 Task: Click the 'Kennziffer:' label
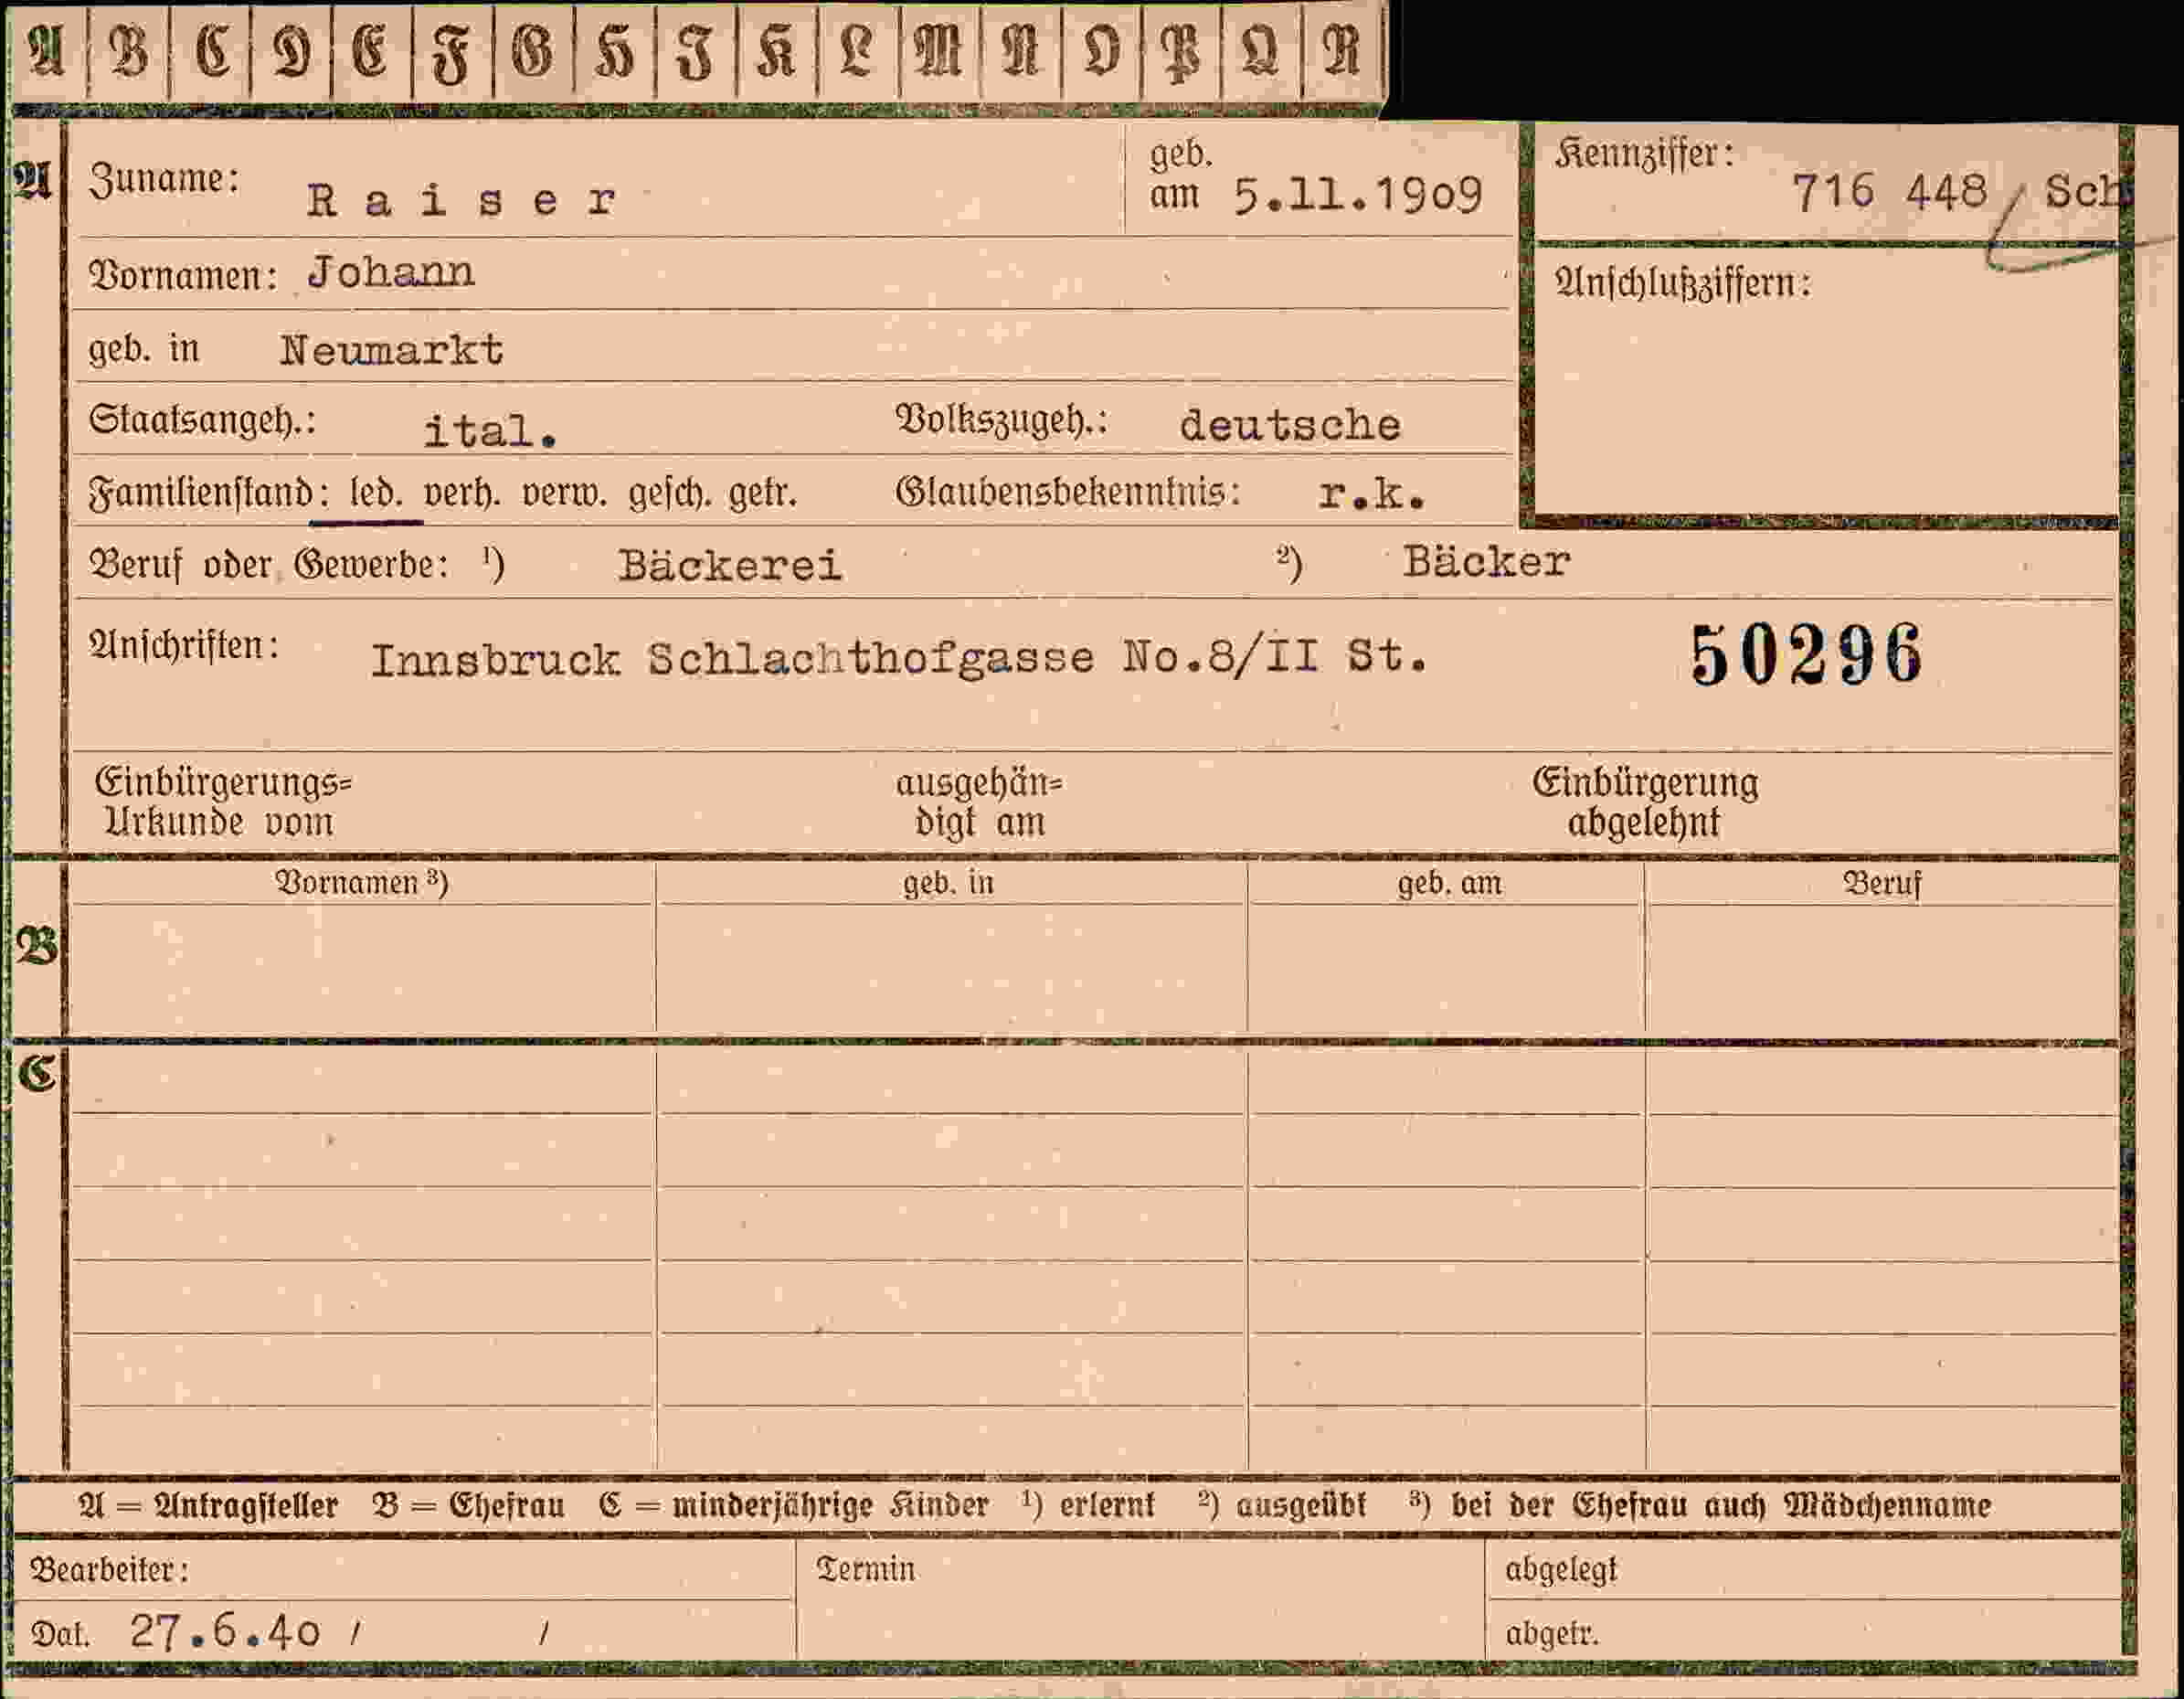1644,154
